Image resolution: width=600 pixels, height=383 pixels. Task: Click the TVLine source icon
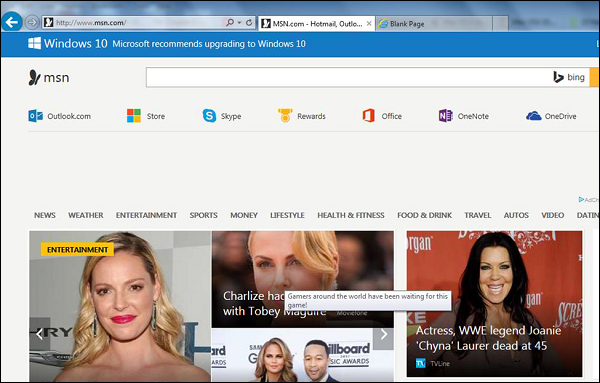coord(421,363)
